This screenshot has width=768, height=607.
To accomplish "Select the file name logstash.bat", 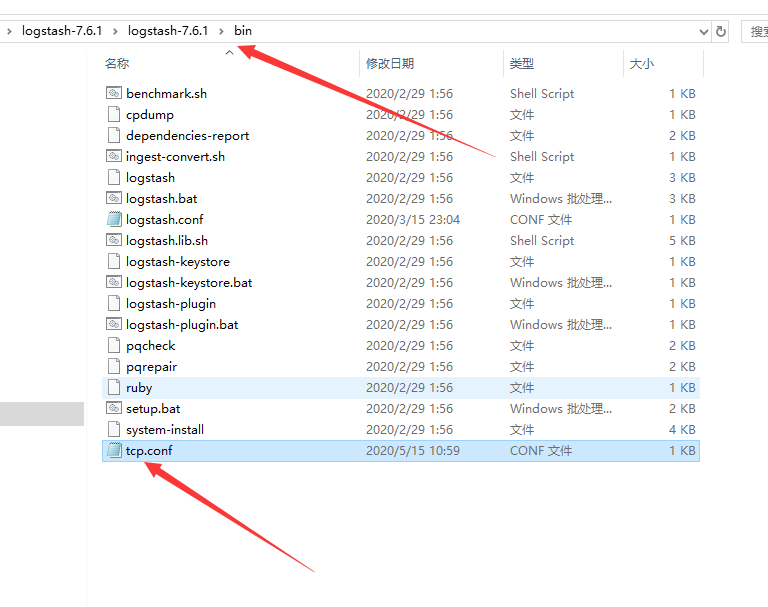I will (162, 199).
